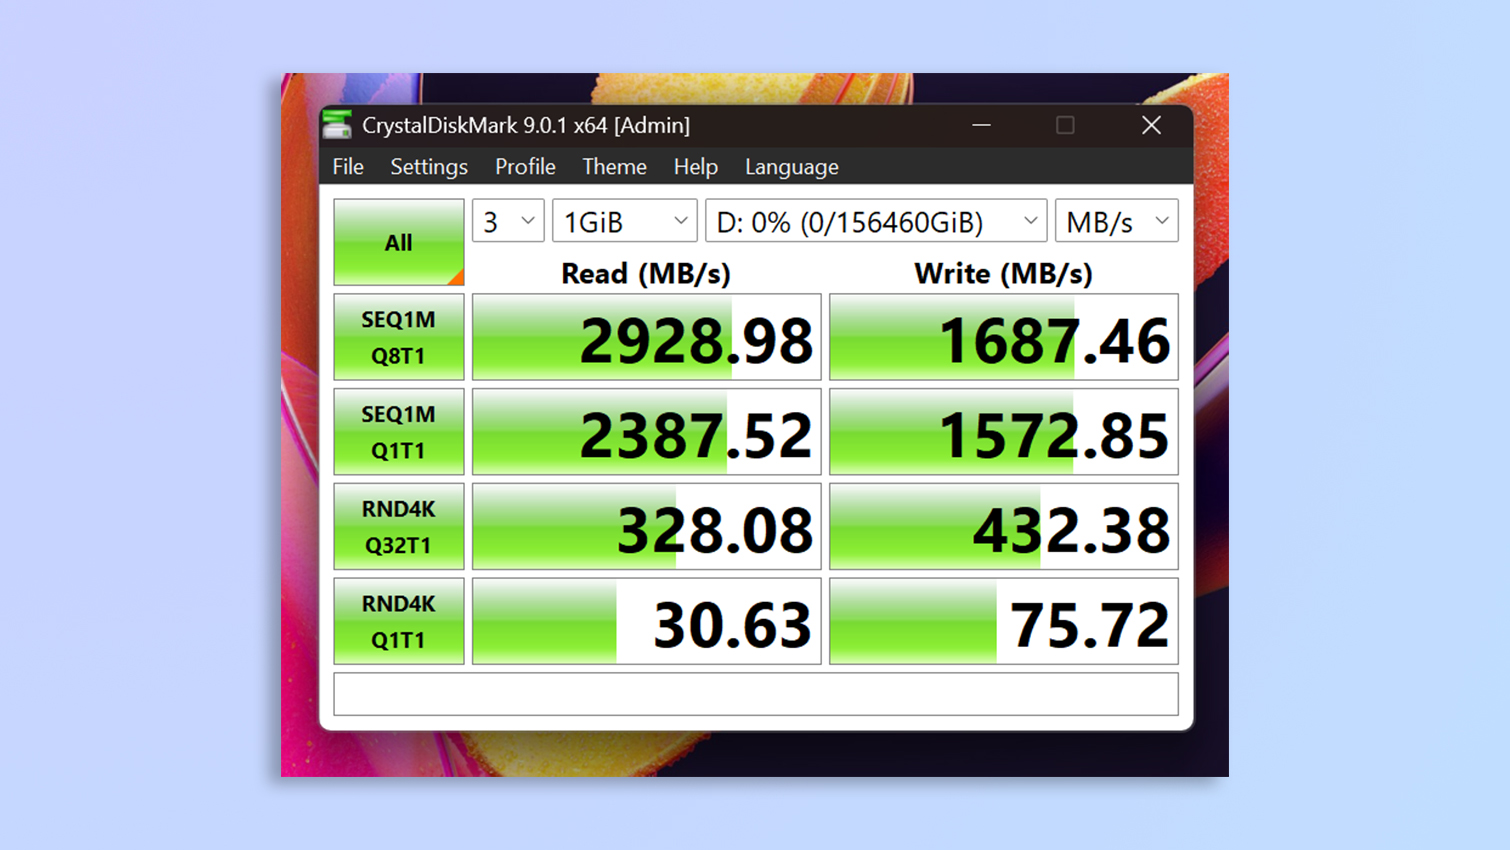Screen dimensions: 1510x850
Task: Start the SEQ1M Q8T1 test
Action: coord(398,337)
